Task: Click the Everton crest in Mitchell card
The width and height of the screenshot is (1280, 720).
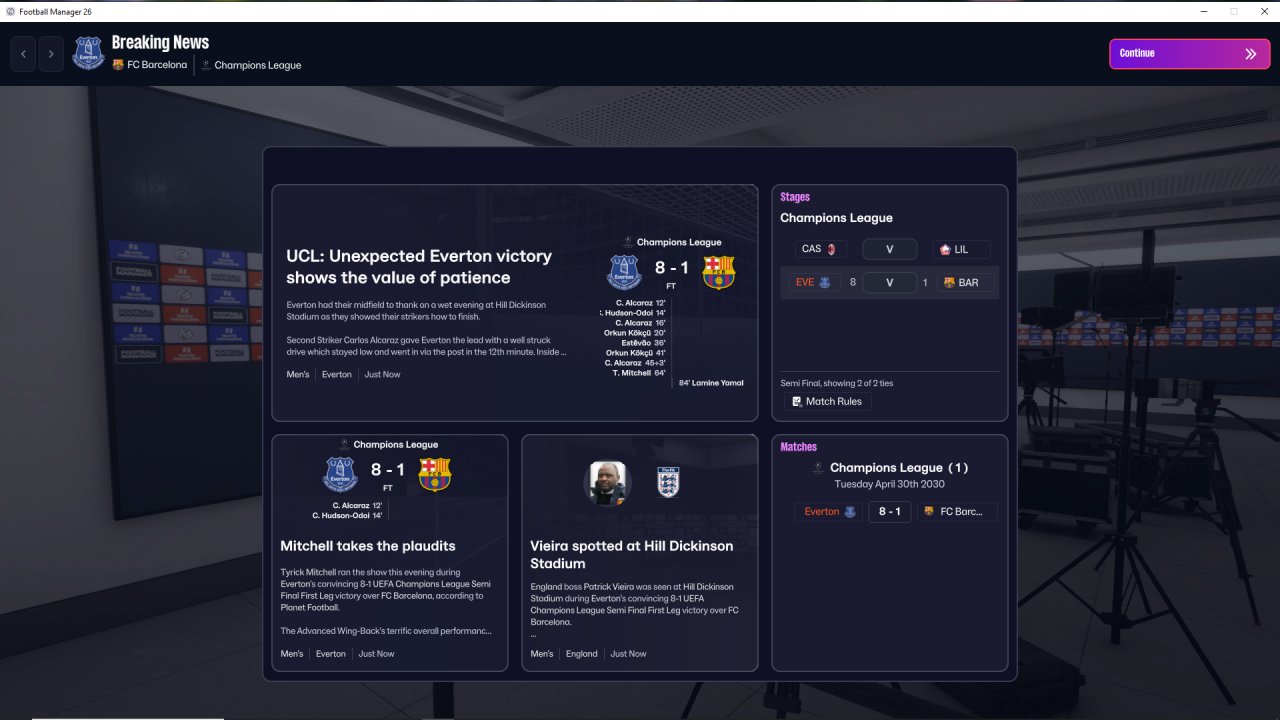Action: click(x=340, y=474)
